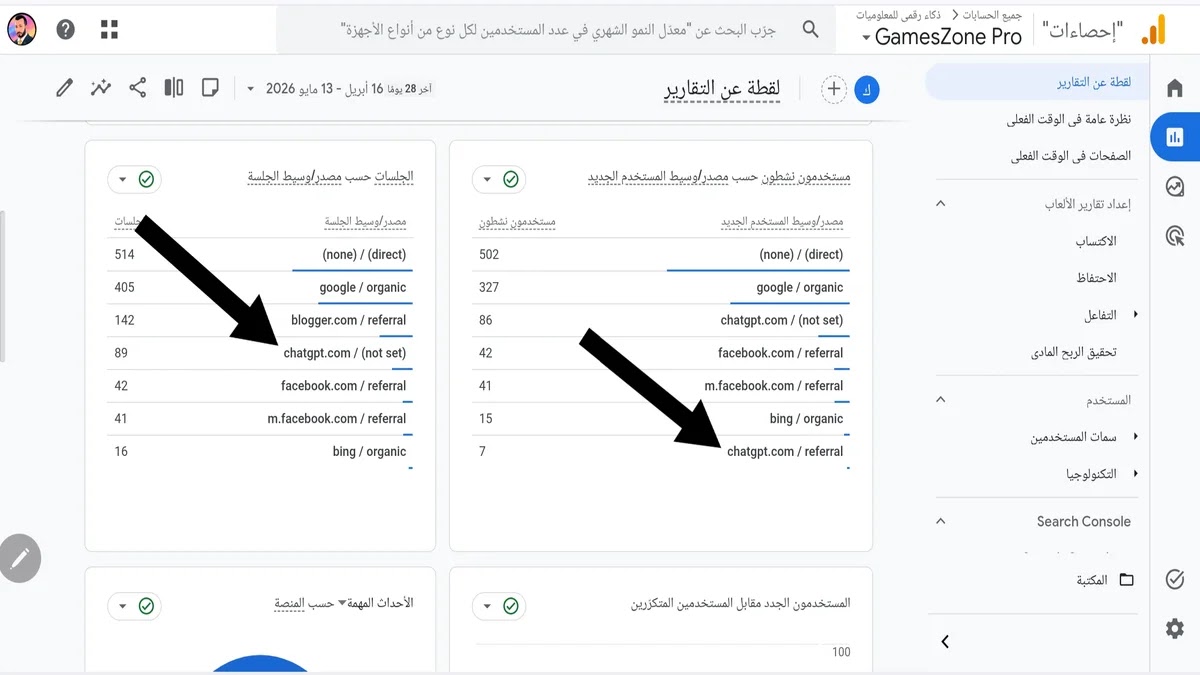Open تحقيق الربح المادي report

(x=1073, y=352)
